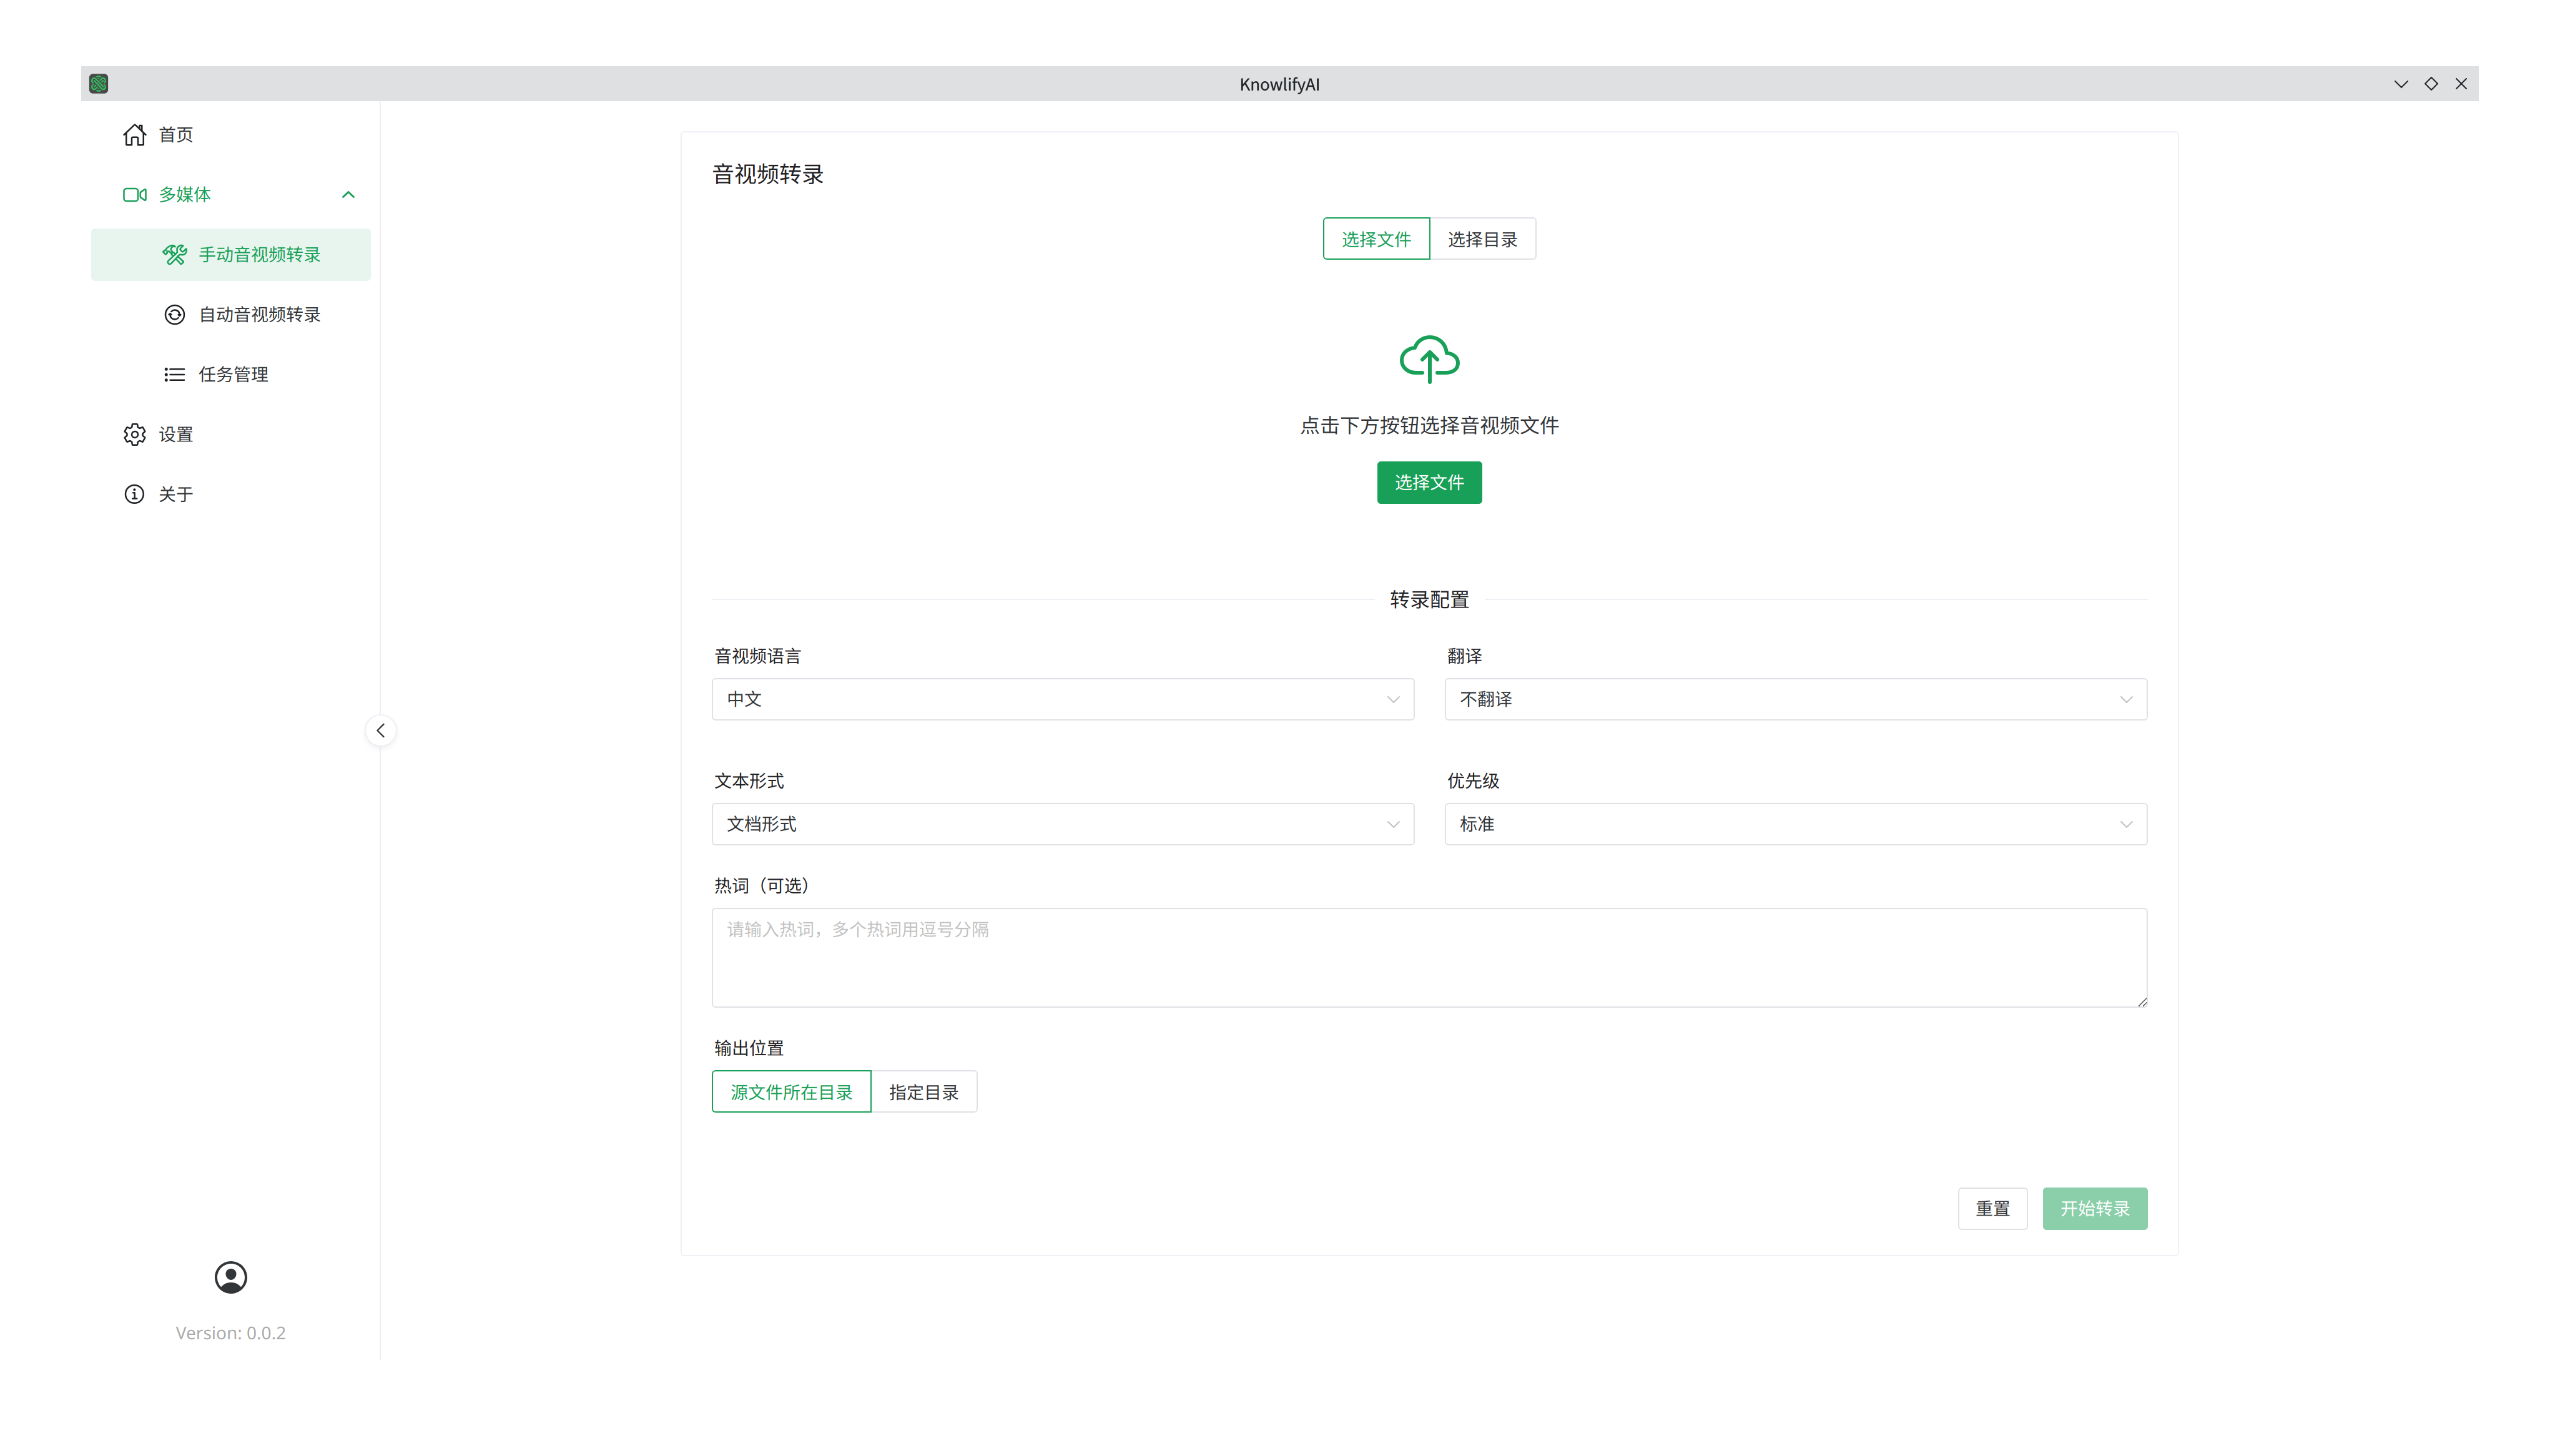Click the multimedia camera icon

[134, 195]
